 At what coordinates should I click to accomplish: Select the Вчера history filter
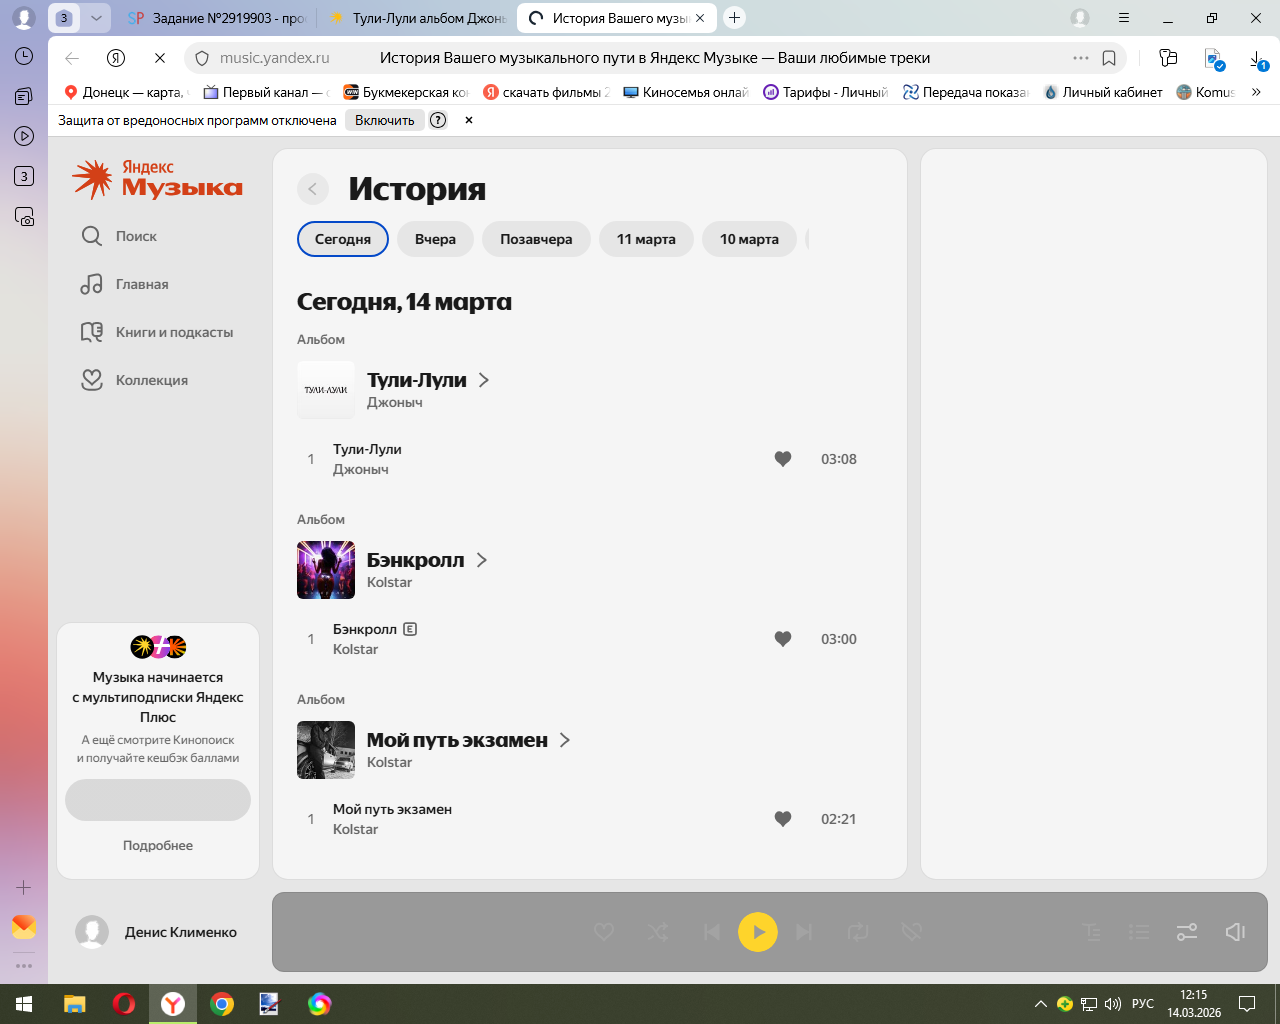coord(435,239)
